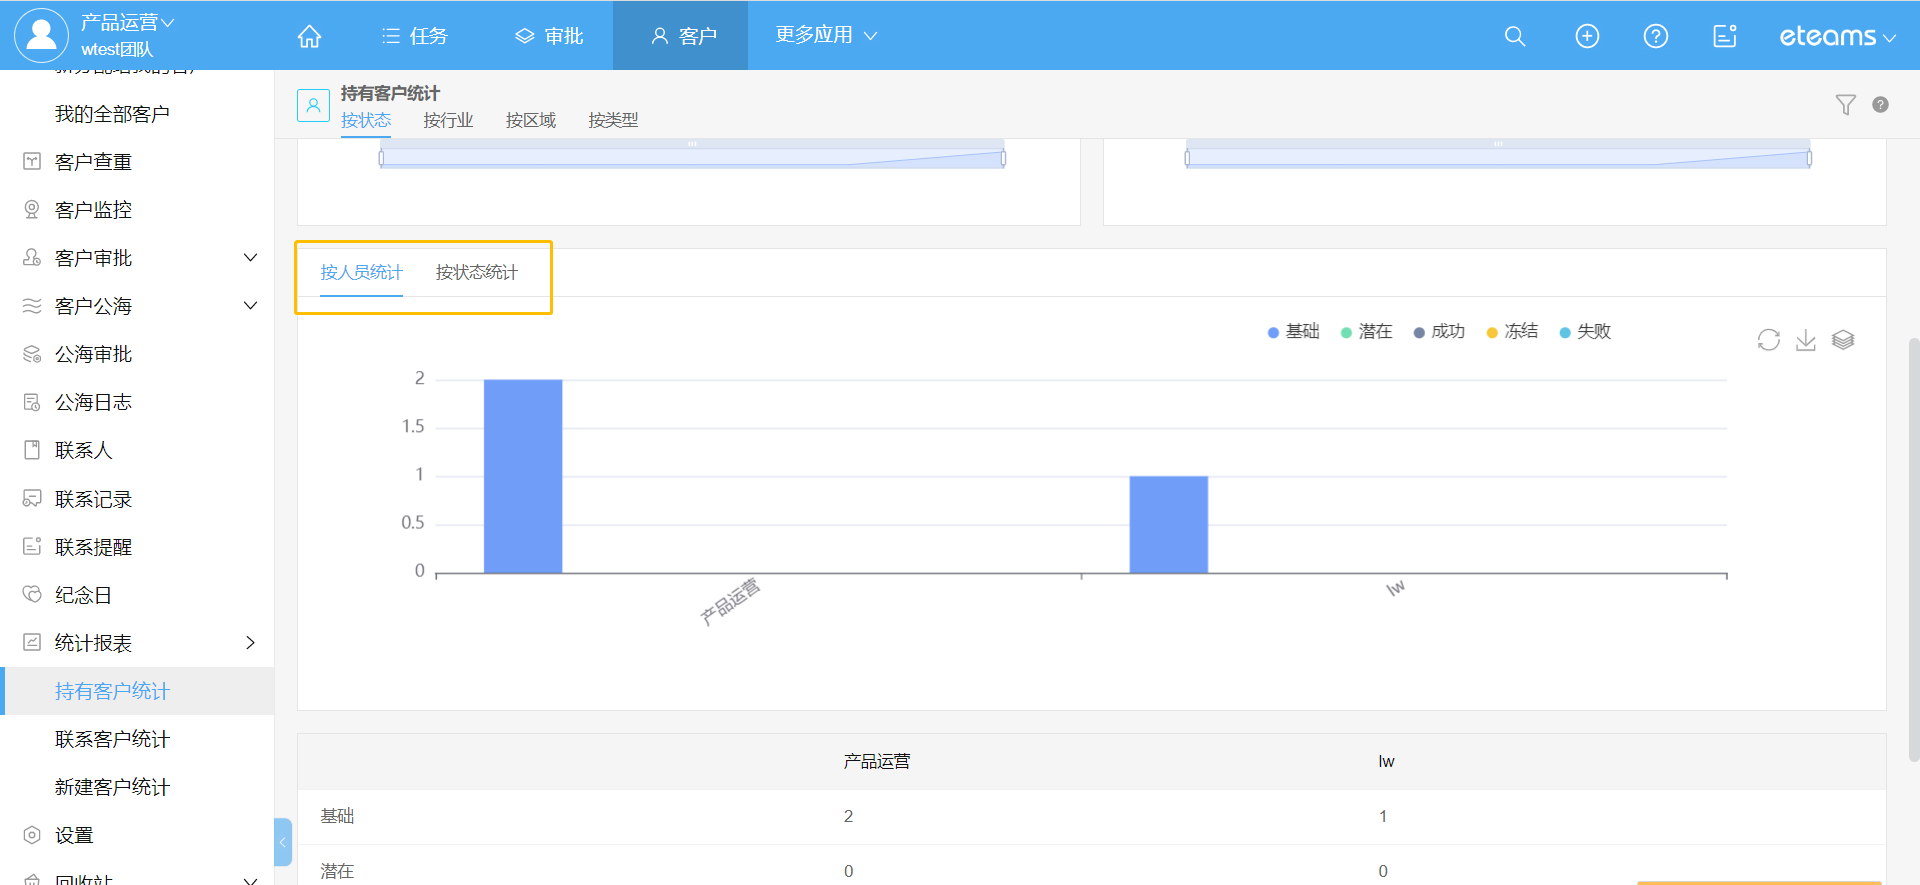Image resolution: width=1920 pixels, height=885 pixels.
Task: Click the plus circle create icon
Action: [x=1587, y=36]
